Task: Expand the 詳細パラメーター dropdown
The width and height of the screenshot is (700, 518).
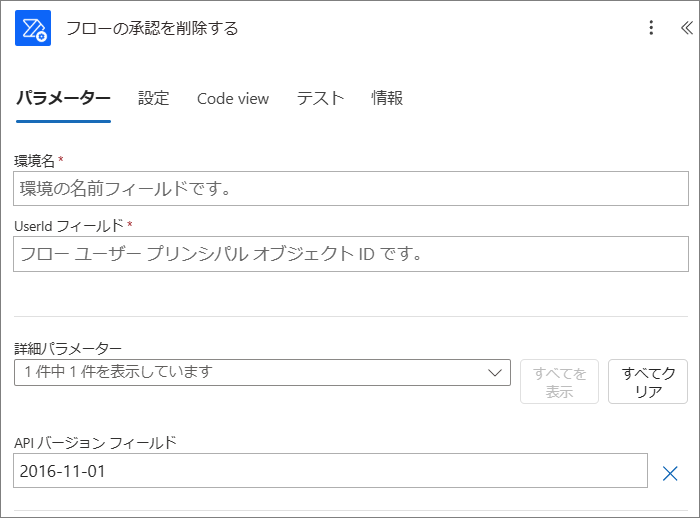Action: pos(262,372)
